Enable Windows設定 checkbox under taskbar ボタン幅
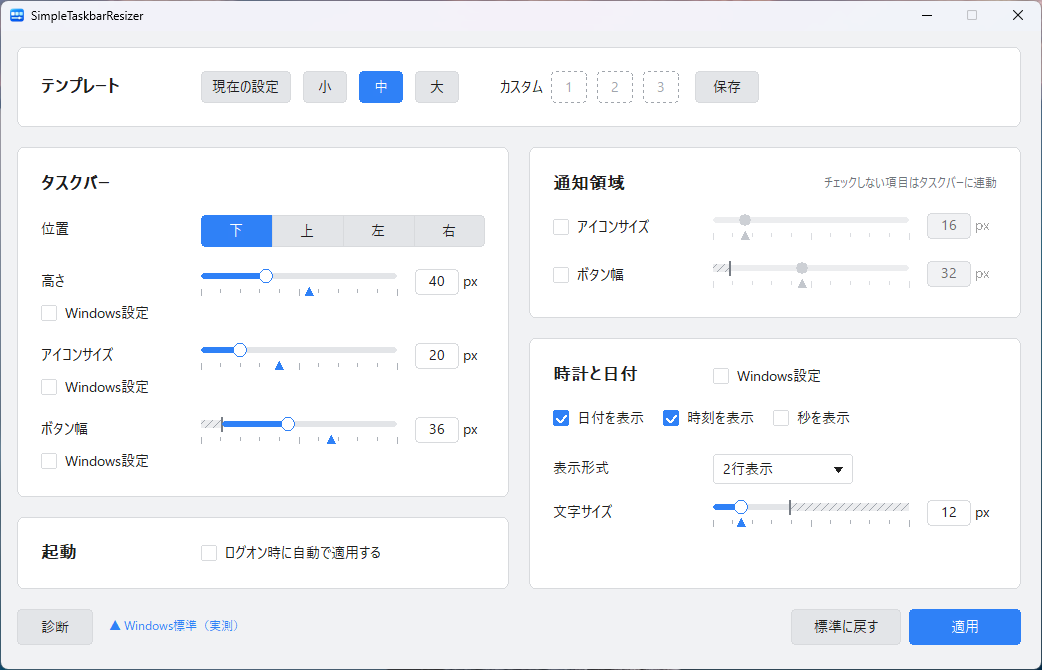Image resolution: width=1042 pixels, height=670 pixels. click(x=49, y=461)
